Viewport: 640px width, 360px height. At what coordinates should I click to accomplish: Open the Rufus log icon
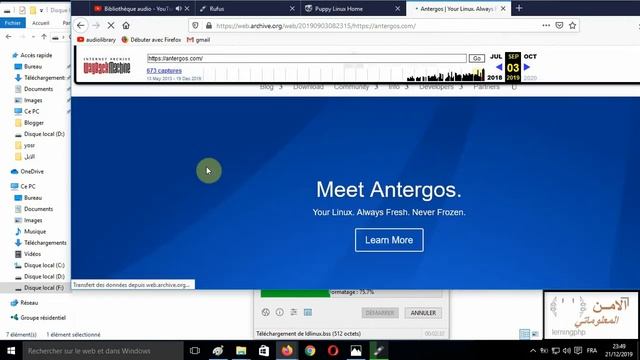click(x=308, y=312)
